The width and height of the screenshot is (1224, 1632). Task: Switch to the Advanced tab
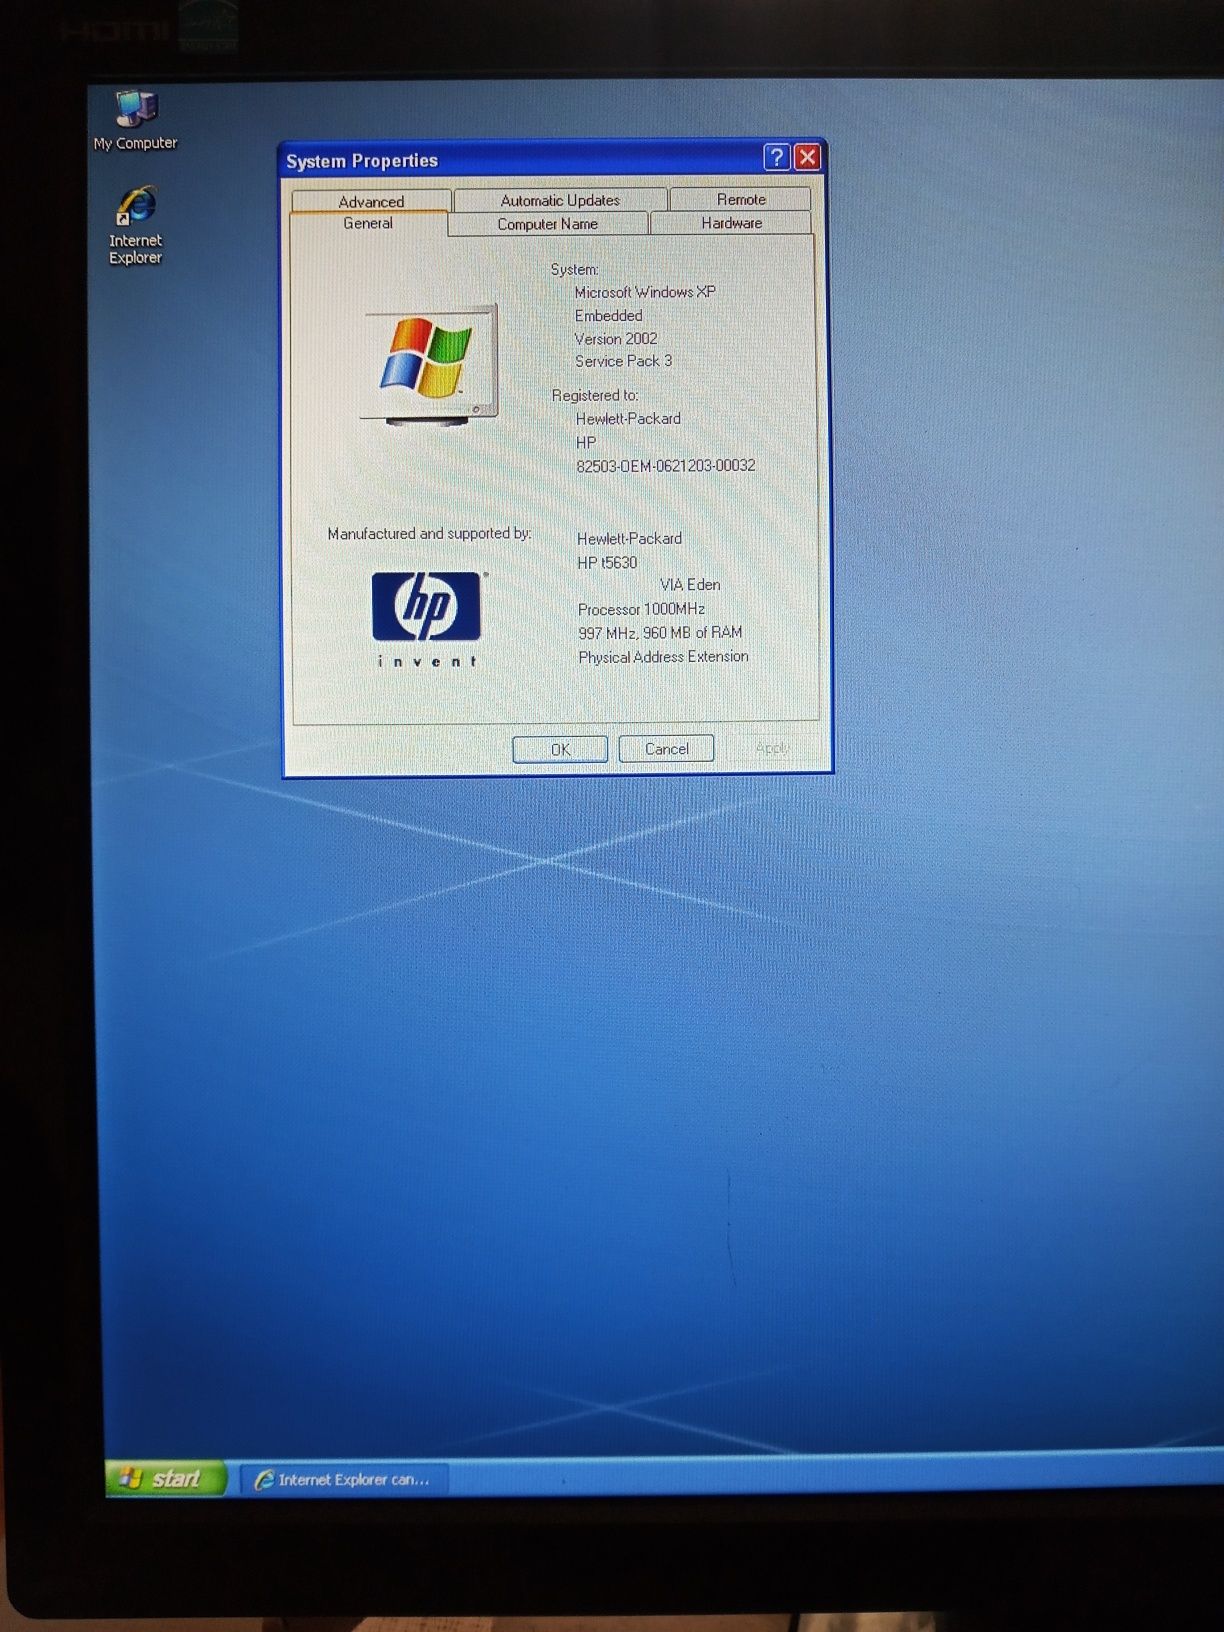pyautogui.click(x=371, y=201)
